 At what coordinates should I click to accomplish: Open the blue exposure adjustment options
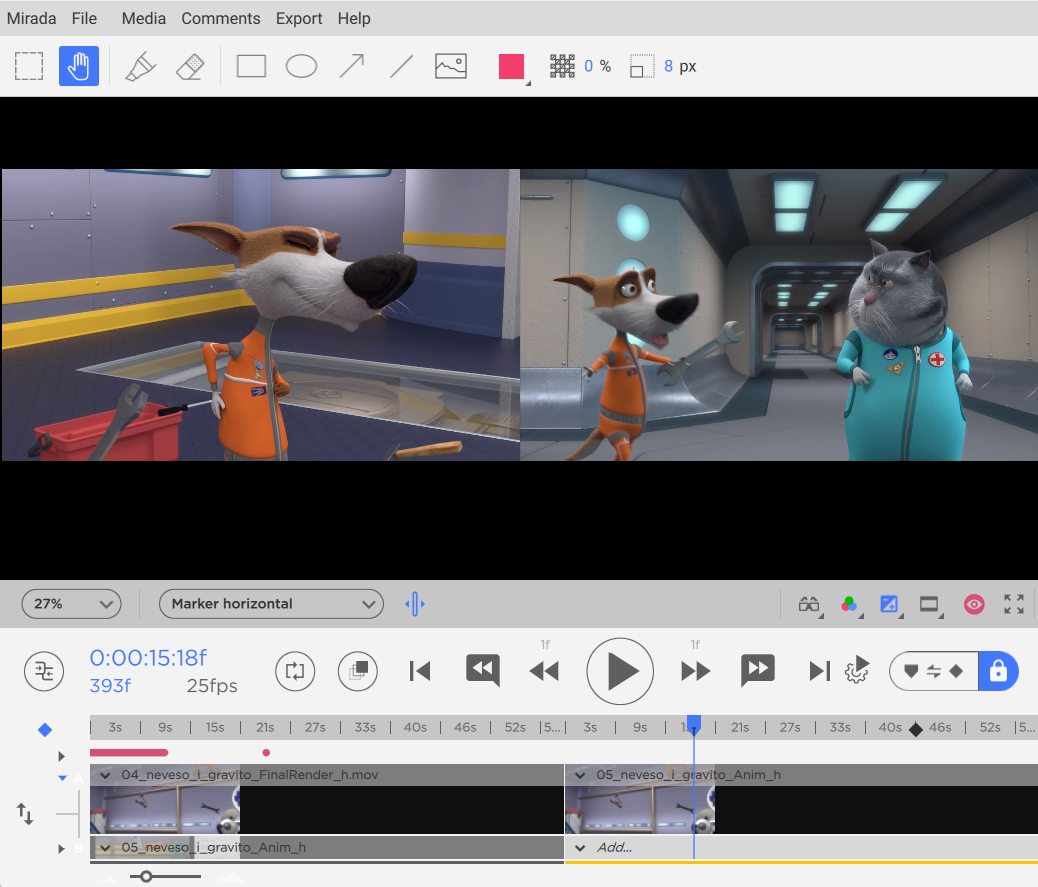[x=888, y=604]
